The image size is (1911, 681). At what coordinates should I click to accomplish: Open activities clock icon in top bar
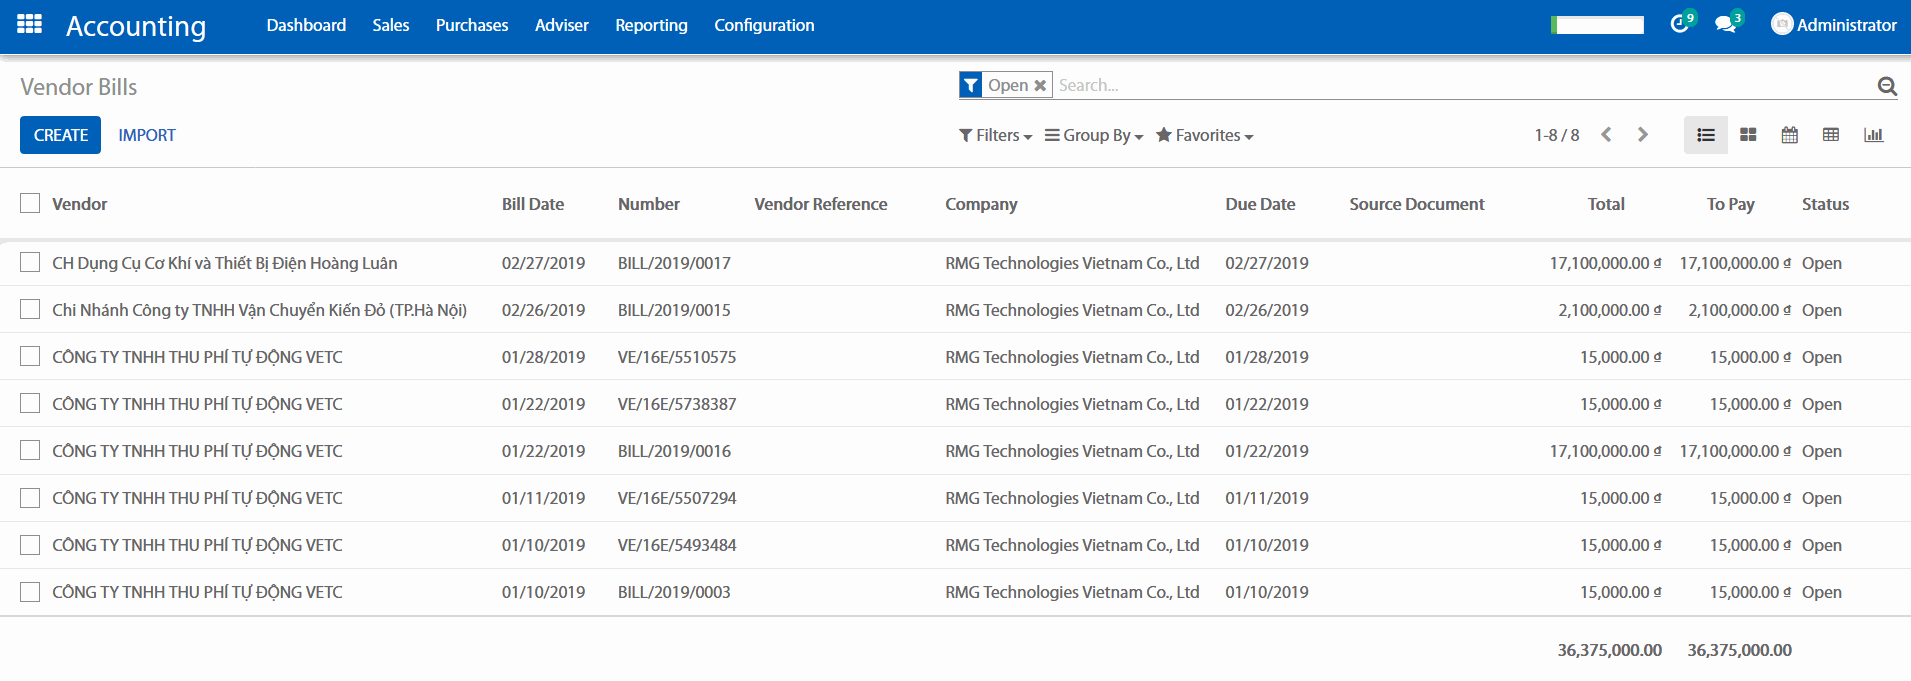tap(1679, 24)
